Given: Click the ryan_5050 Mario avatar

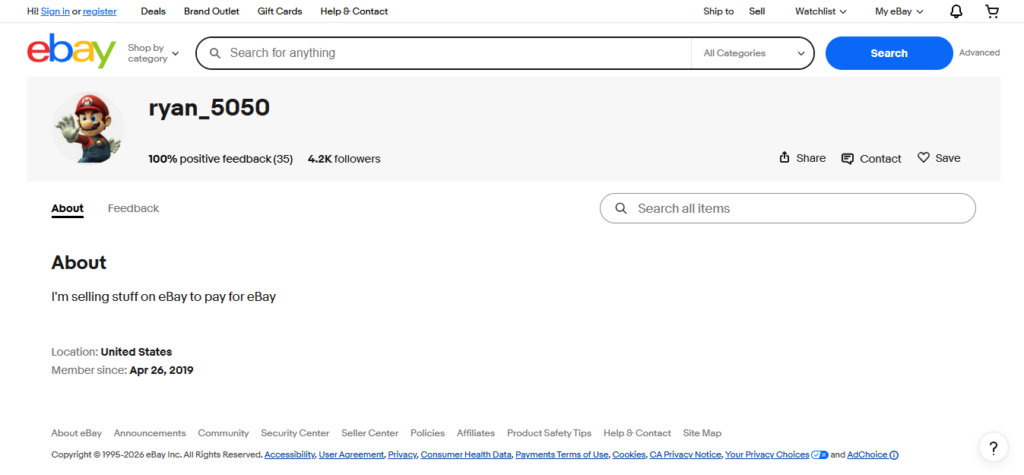Looking at the screenshot, I should point(88,127).
